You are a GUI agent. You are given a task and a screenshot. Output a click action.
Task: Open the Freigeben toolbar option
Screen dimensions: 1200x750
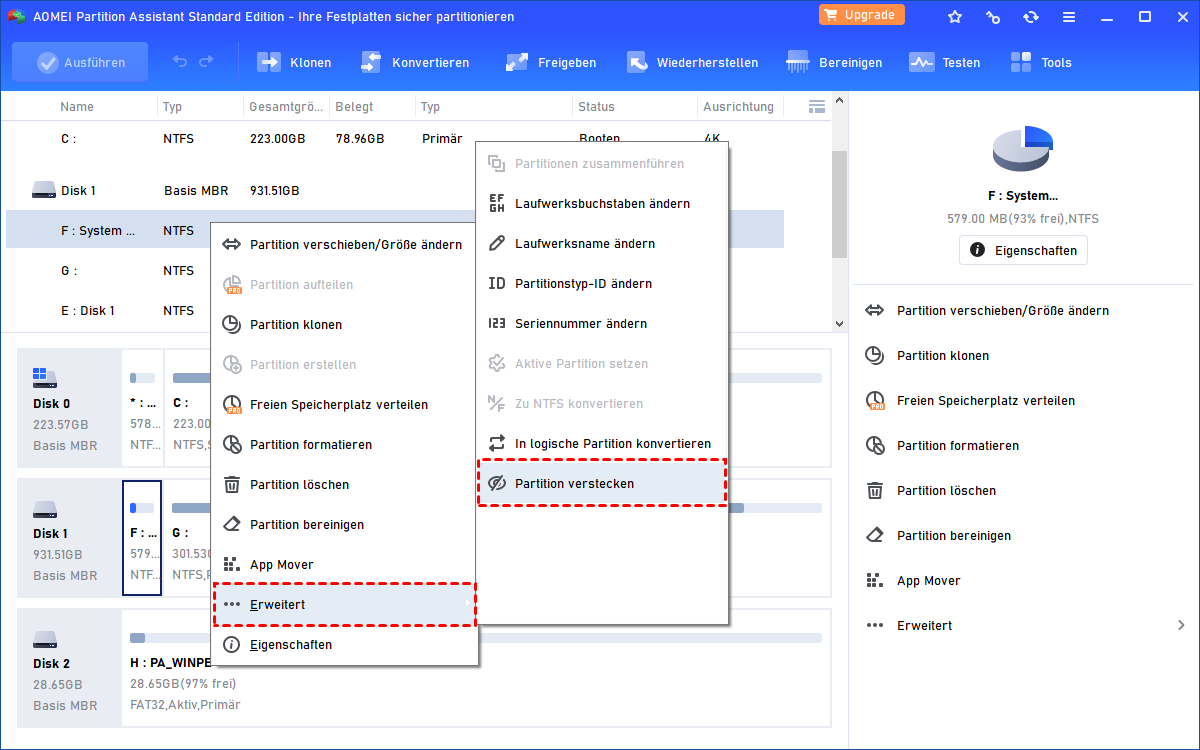550,62
